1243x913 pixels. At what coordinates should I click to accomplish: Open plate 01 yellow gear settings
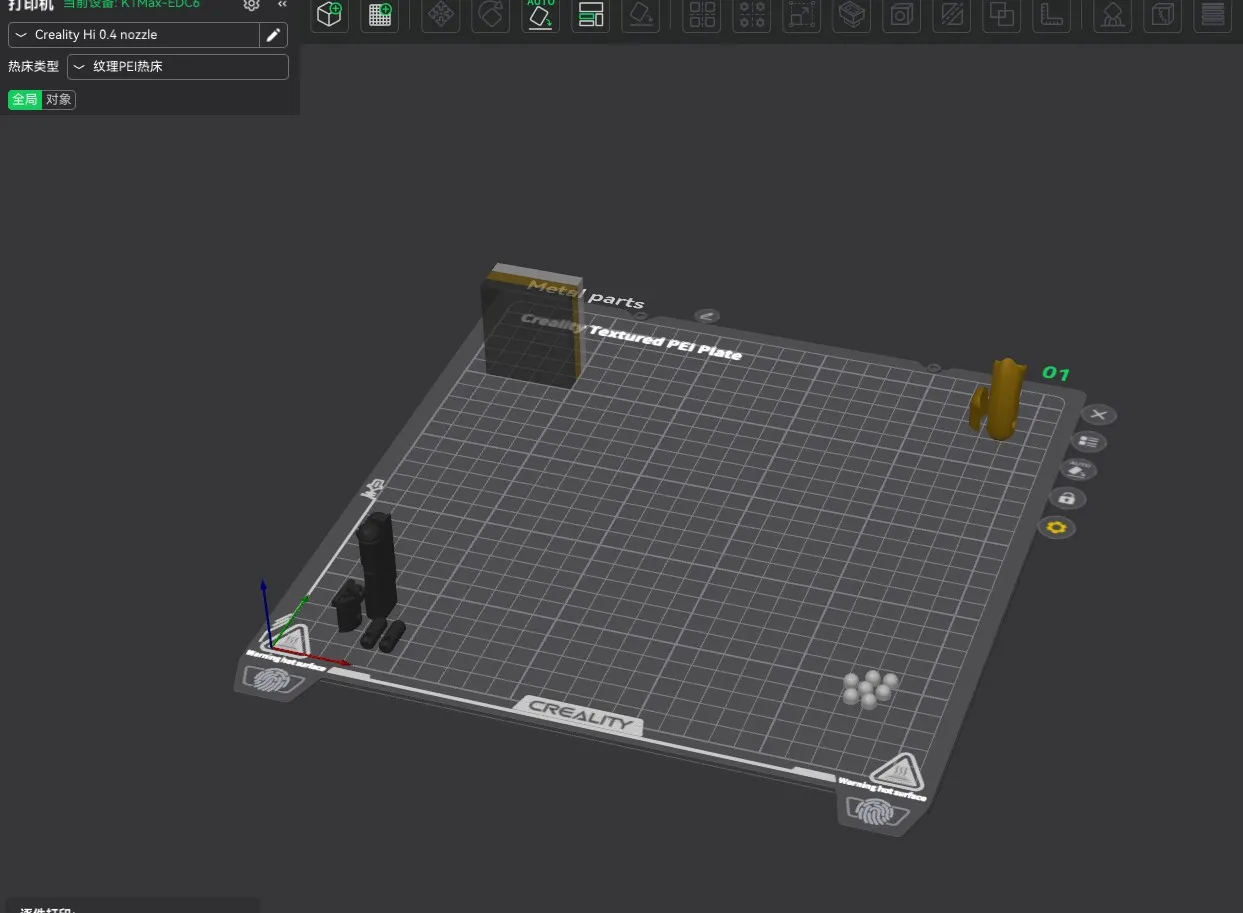1057,527
